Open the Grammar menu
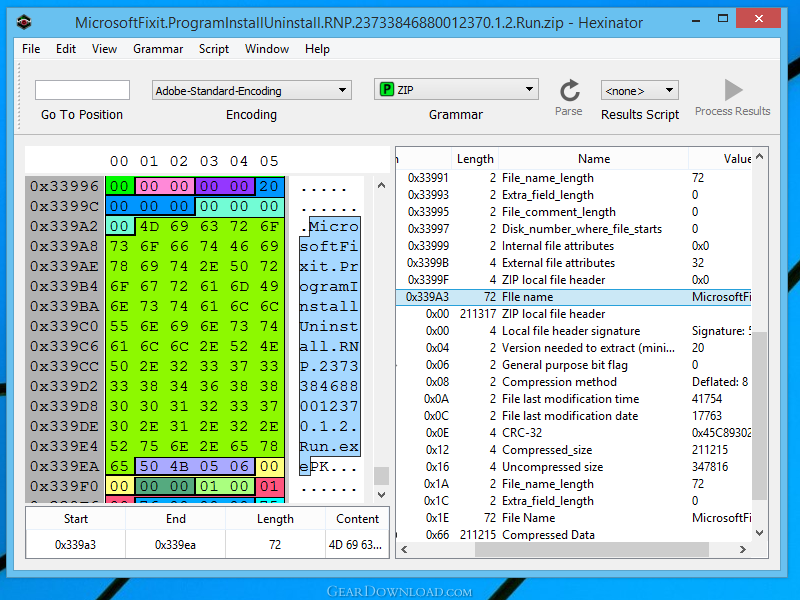This screenshot has width=800, height=600. (158, 49)
